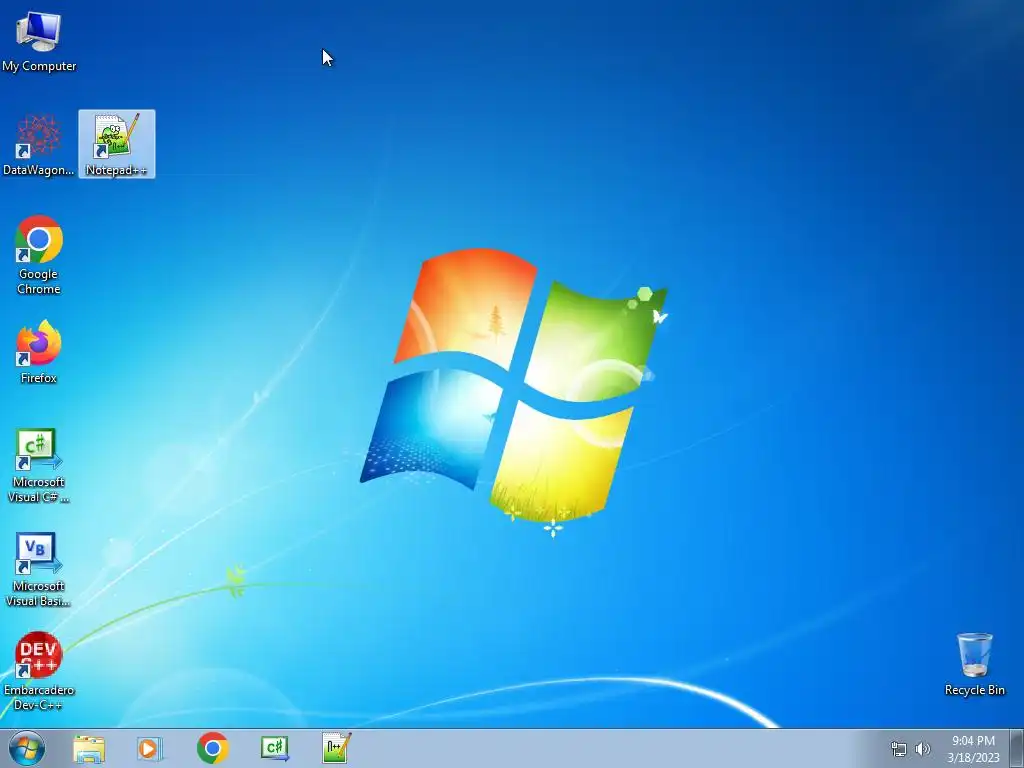This screenshot has height=768, width=1024.
Task: Select the DataWagon desktop shortcut
Action: pyautogui.click(x=39, y=144)
